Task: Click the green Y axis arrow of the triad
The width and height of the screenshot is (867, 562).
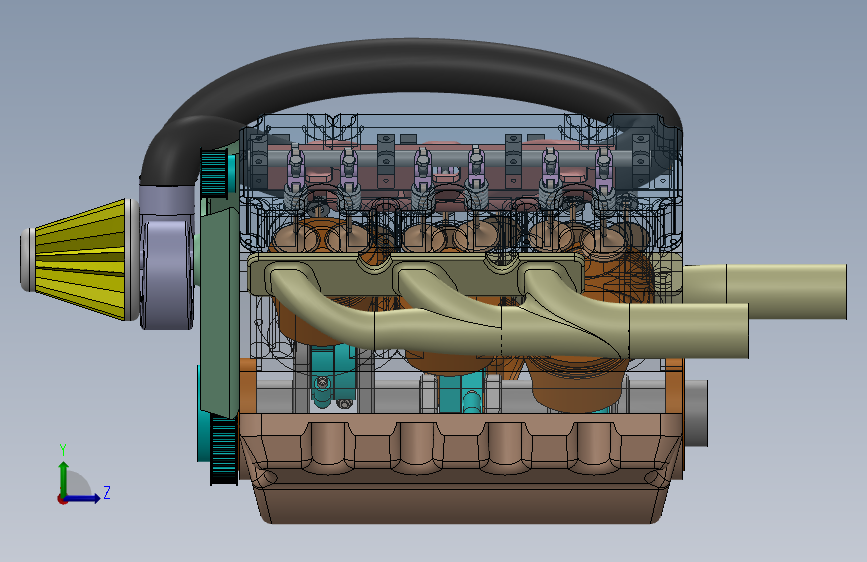Action: click(64, 478)
